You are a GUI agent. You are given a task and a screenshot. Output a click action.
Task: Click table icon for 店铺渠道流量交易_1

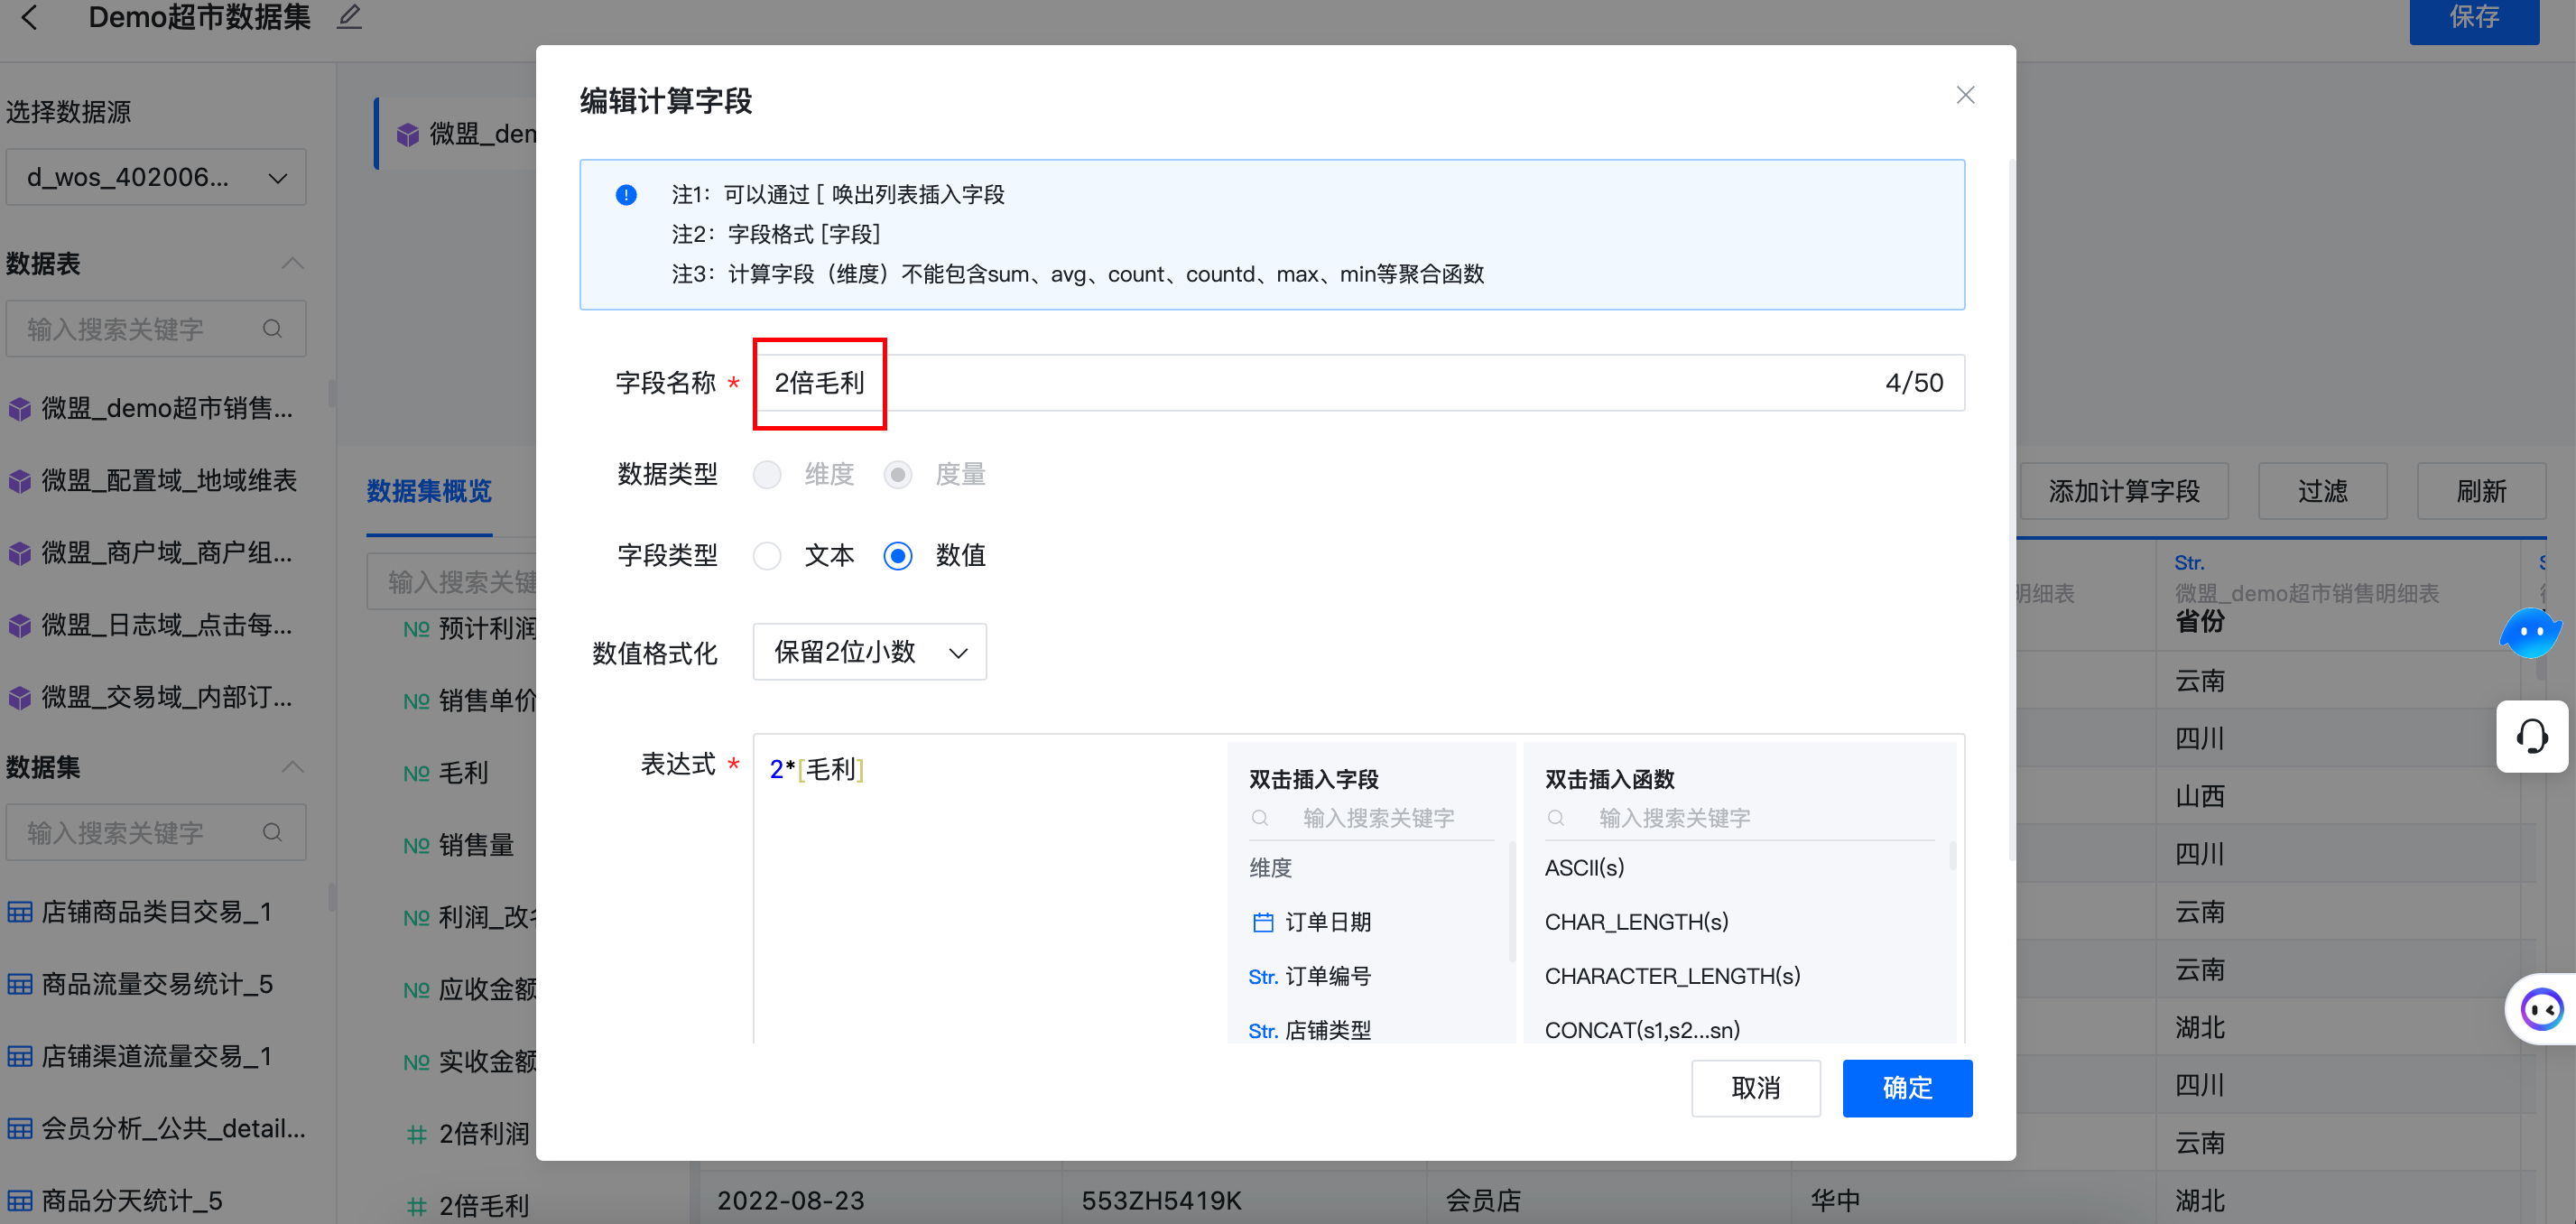pos(20,1056)
